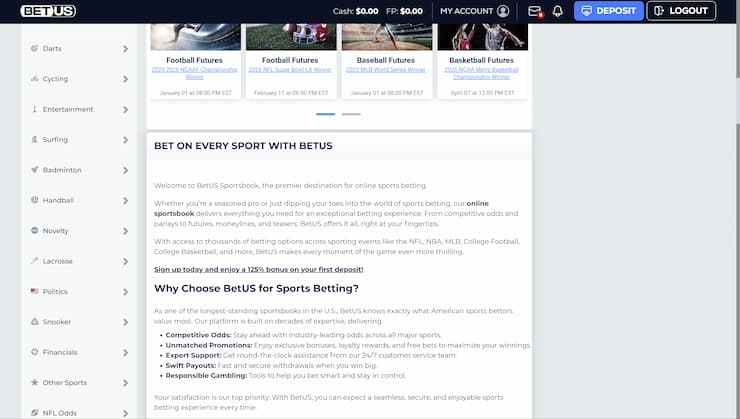Viewport: 740px width, 419px height.
Task: Expand the Handball category chevron
Action: [126, 201]
